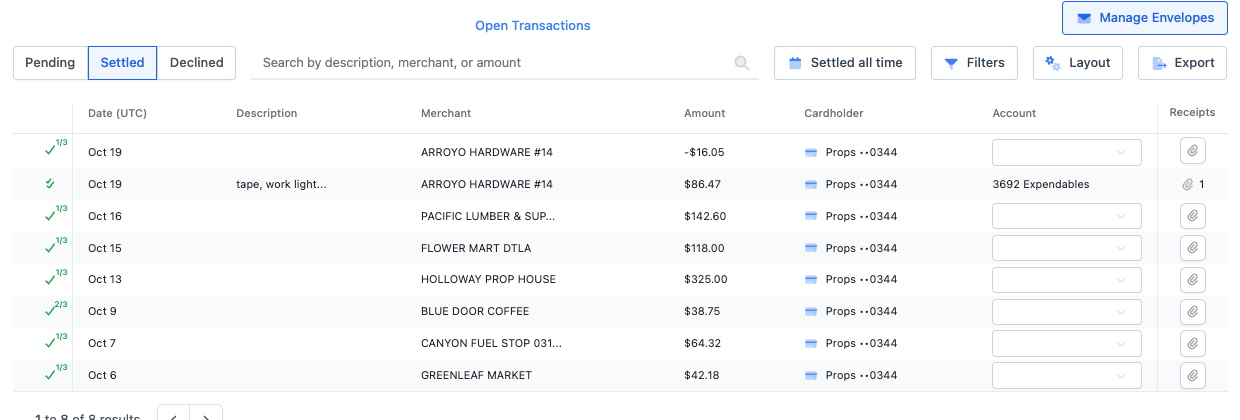The width and height of the screenshot is (1240, 420).
Task: Click the search magnifier icon
Action: [742, 63]
